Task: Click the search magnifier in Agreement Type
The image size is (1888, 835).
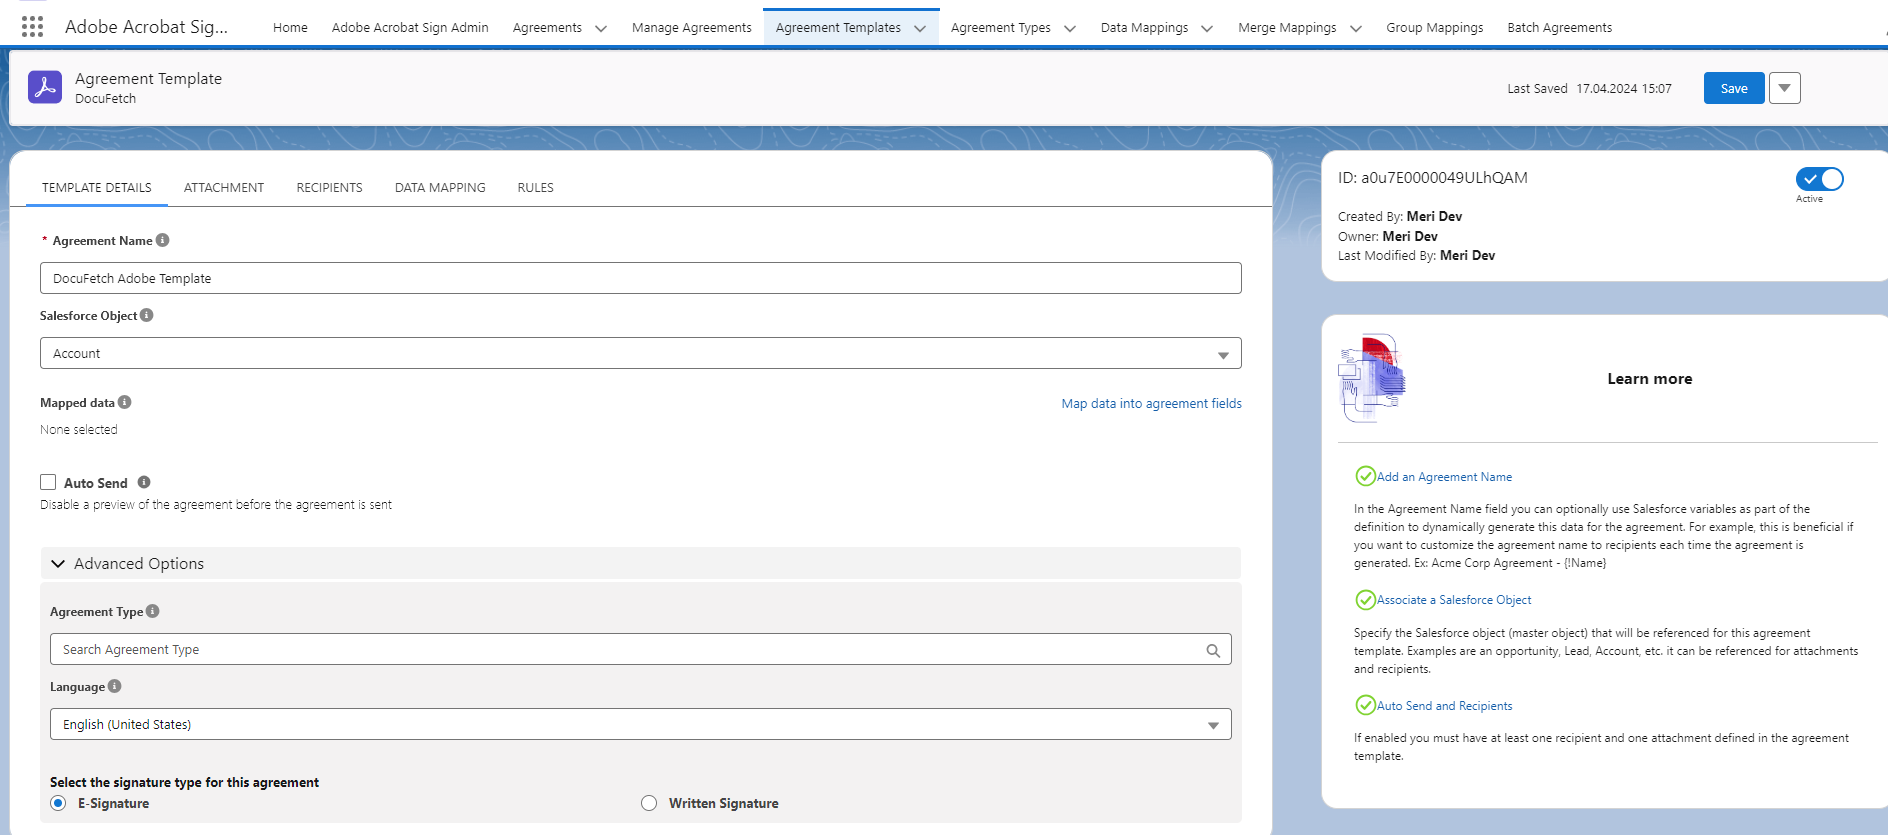Action: 1213,650
